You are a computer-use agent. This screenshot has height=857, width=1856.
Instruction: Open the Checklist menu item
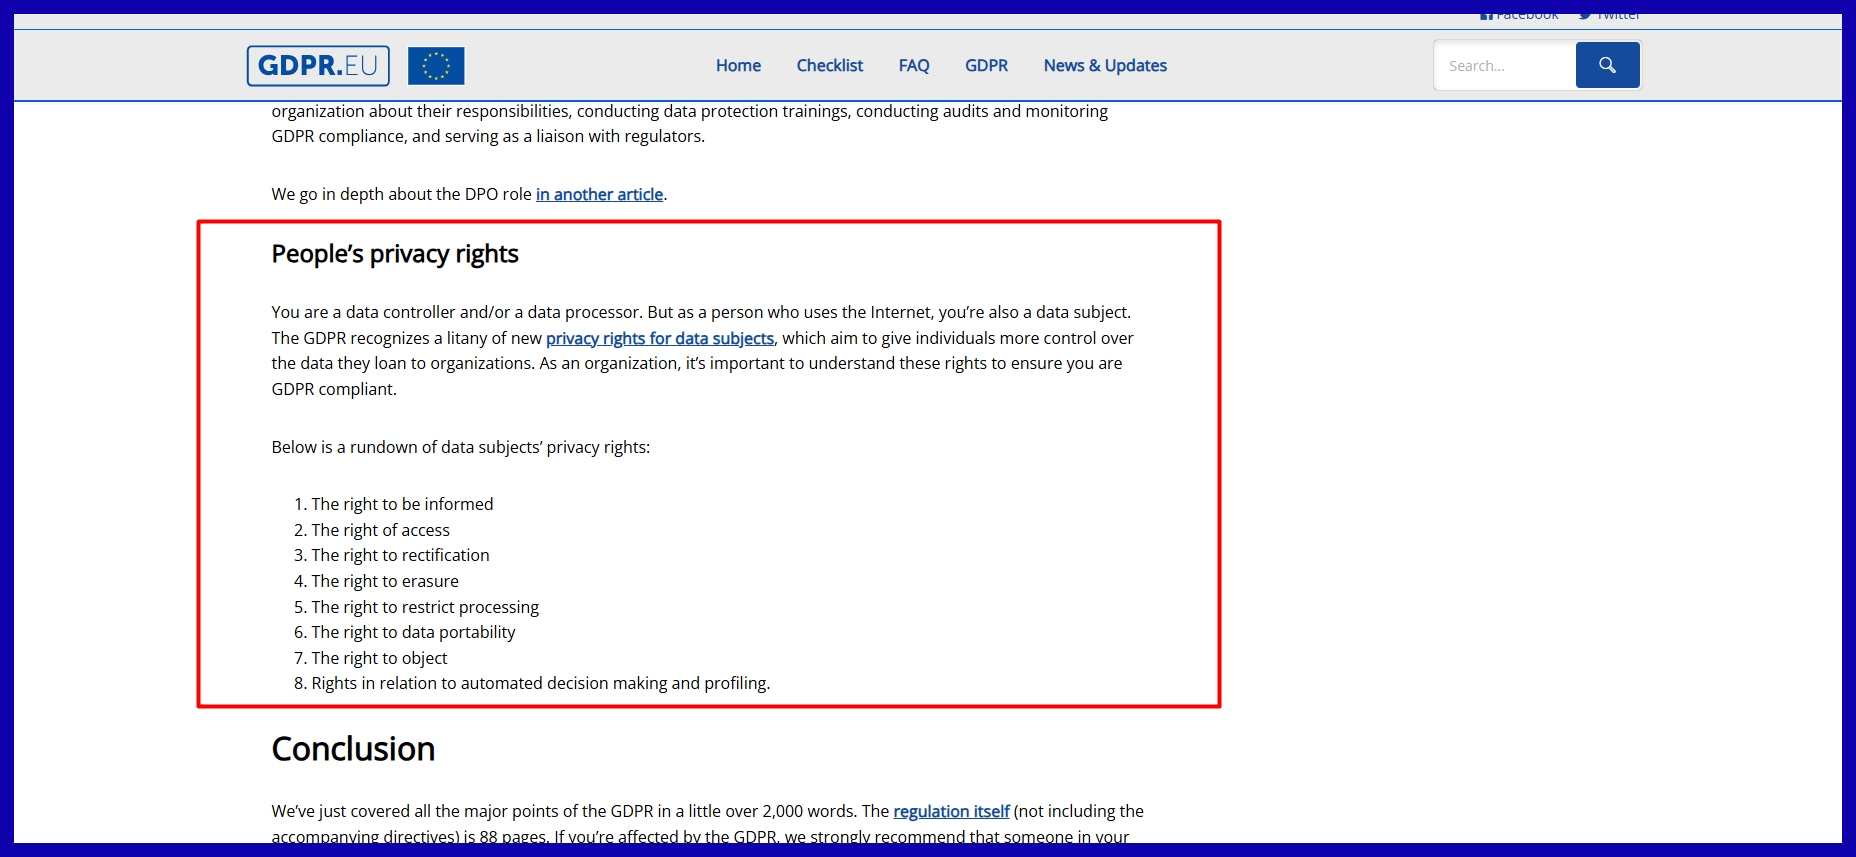(x=829, y=65)
